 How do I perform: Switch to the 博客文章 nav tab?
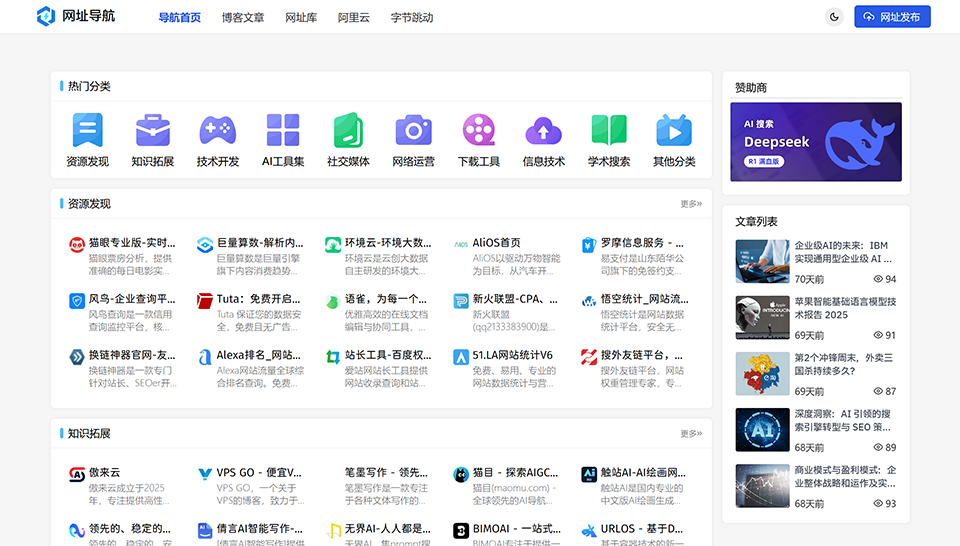click(243, 17)
